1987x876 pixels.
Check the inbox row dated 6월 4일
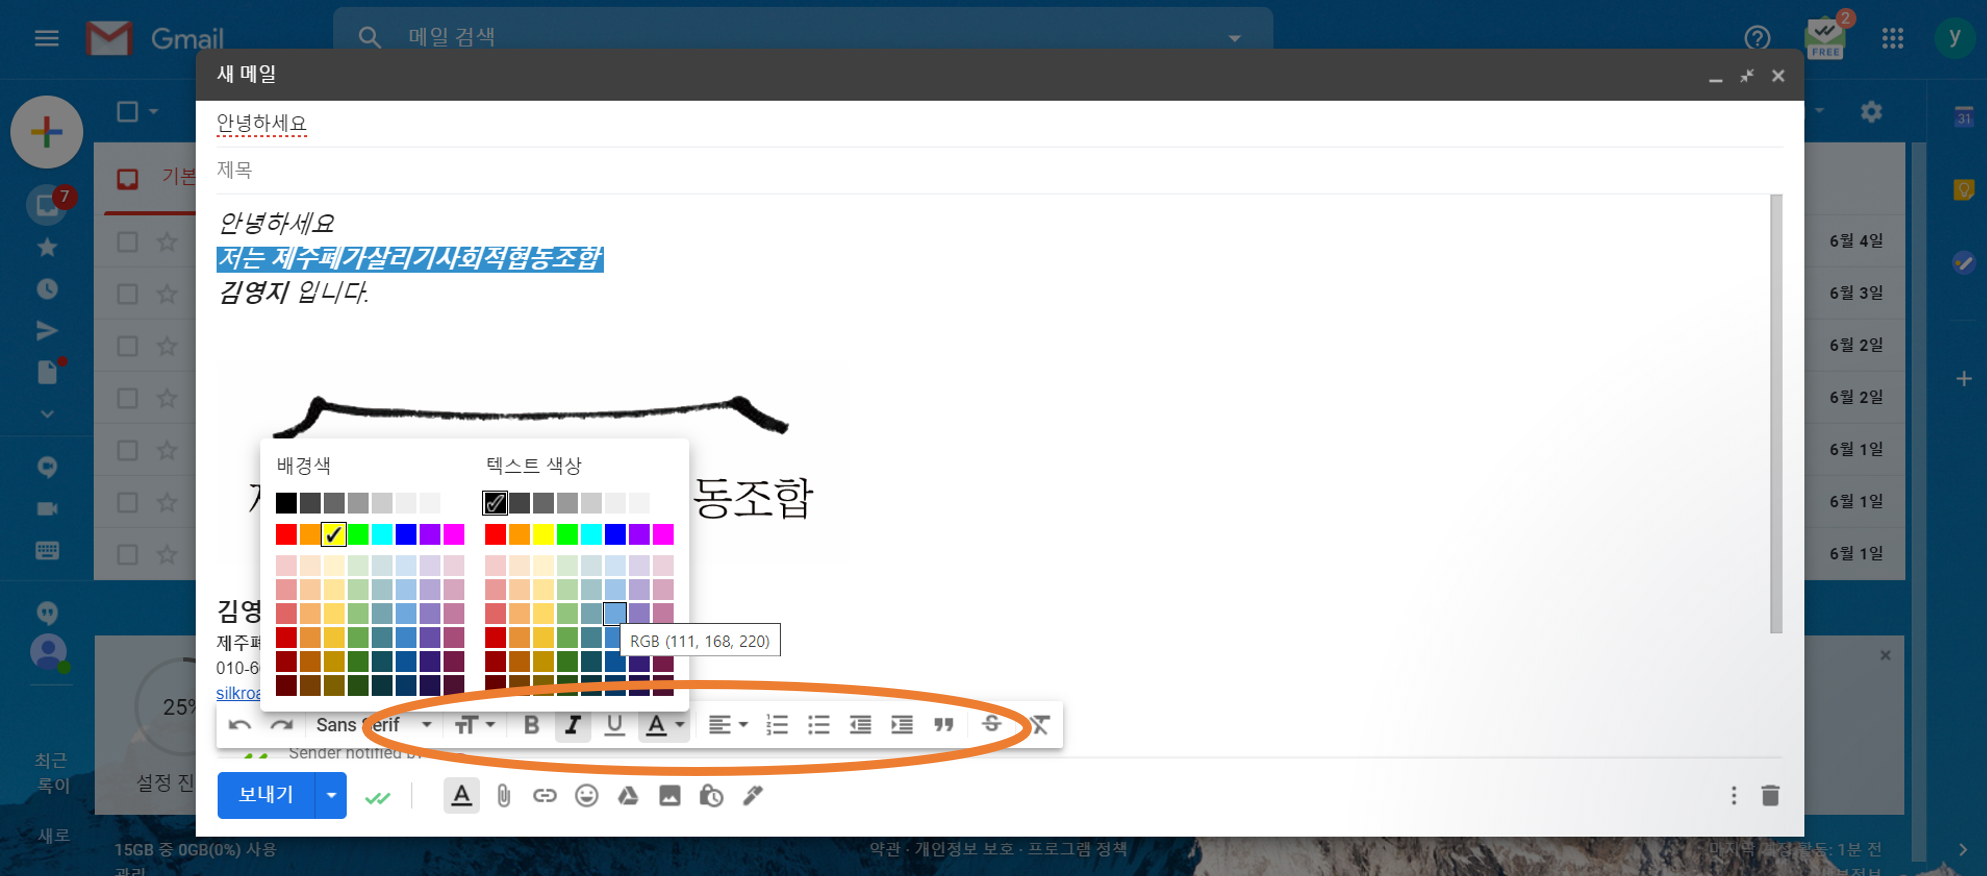[127, 242]
